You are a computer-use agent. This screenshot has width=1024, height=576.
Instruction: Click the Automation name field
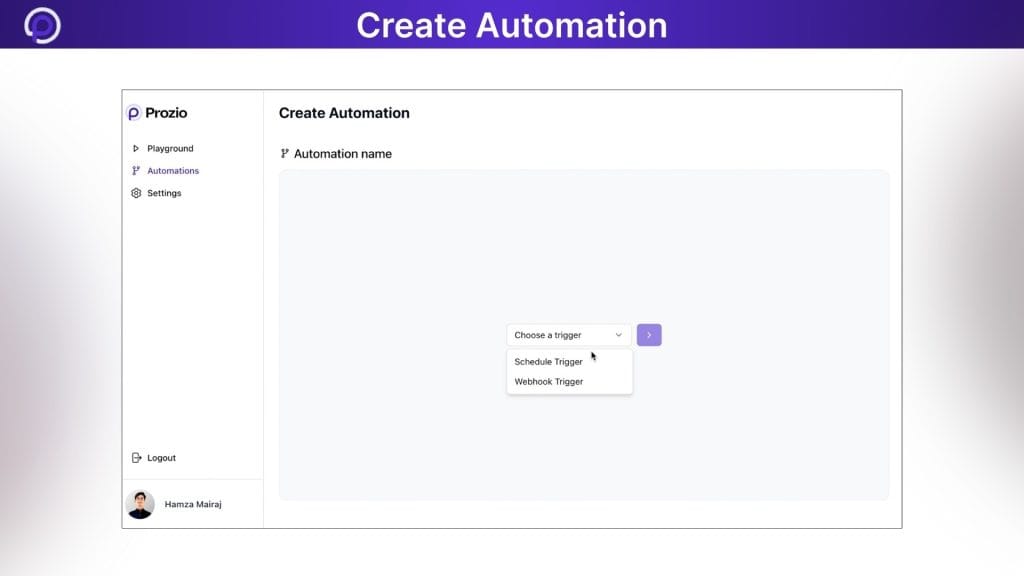[343, 153]
